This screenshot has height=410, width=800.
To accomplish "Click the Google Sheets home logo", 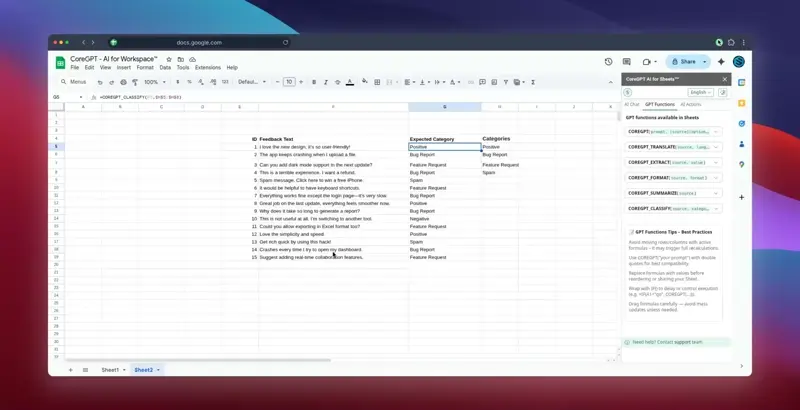I will (x=60, y=63).
